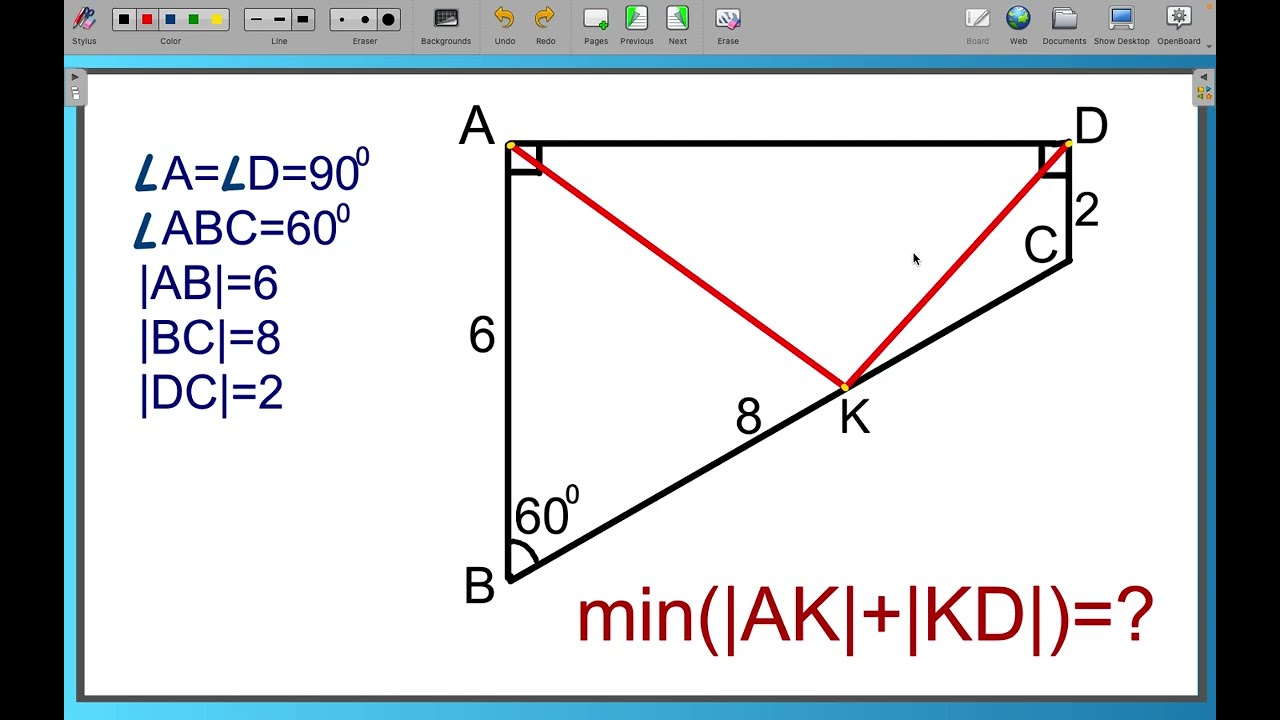Choose the medium line width
1280x720 pixels.
pyautogui.click(x=279, y=19)
